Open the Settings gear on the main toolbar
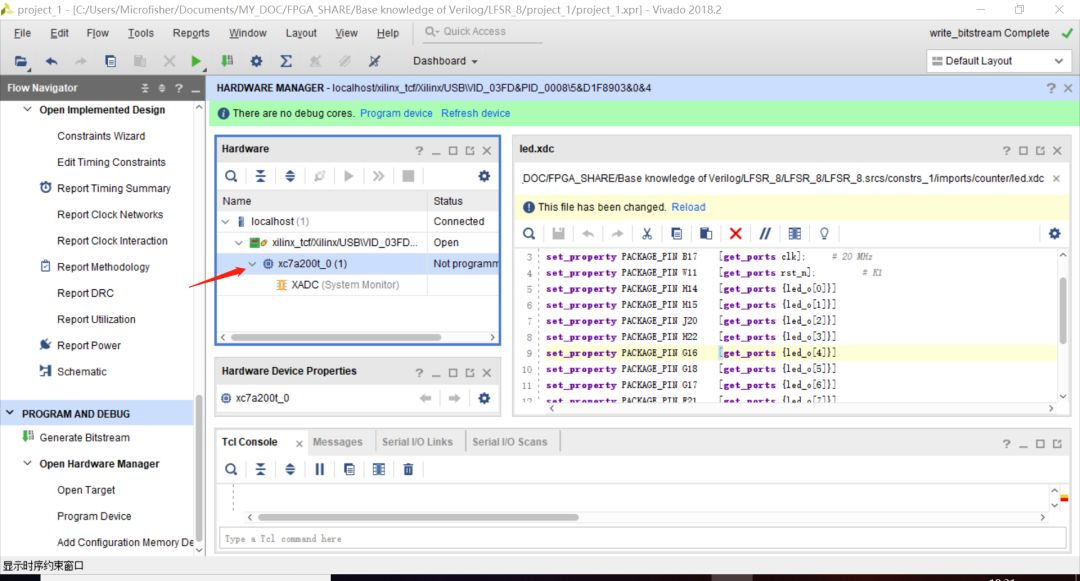 [256, 60]
